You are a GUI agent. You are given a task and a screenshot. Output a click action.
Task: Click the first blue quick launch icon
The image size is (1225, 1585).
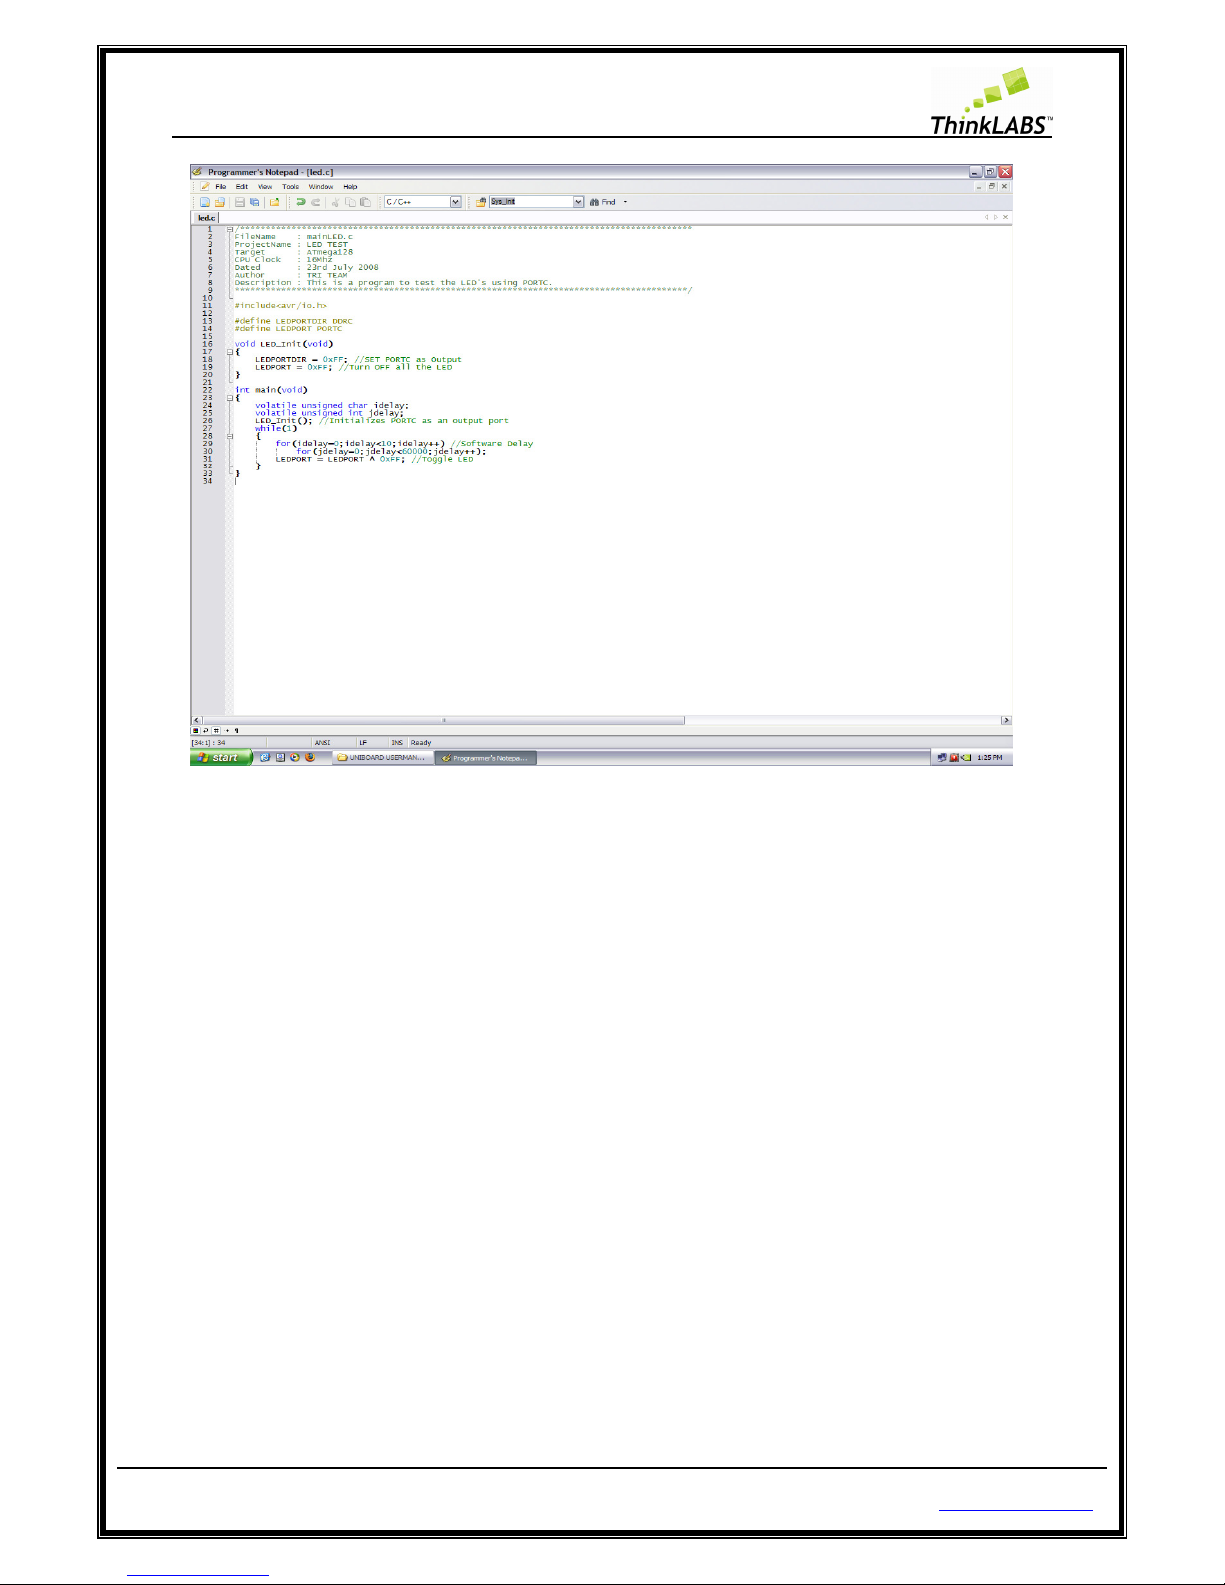click(x=265, y=758)
